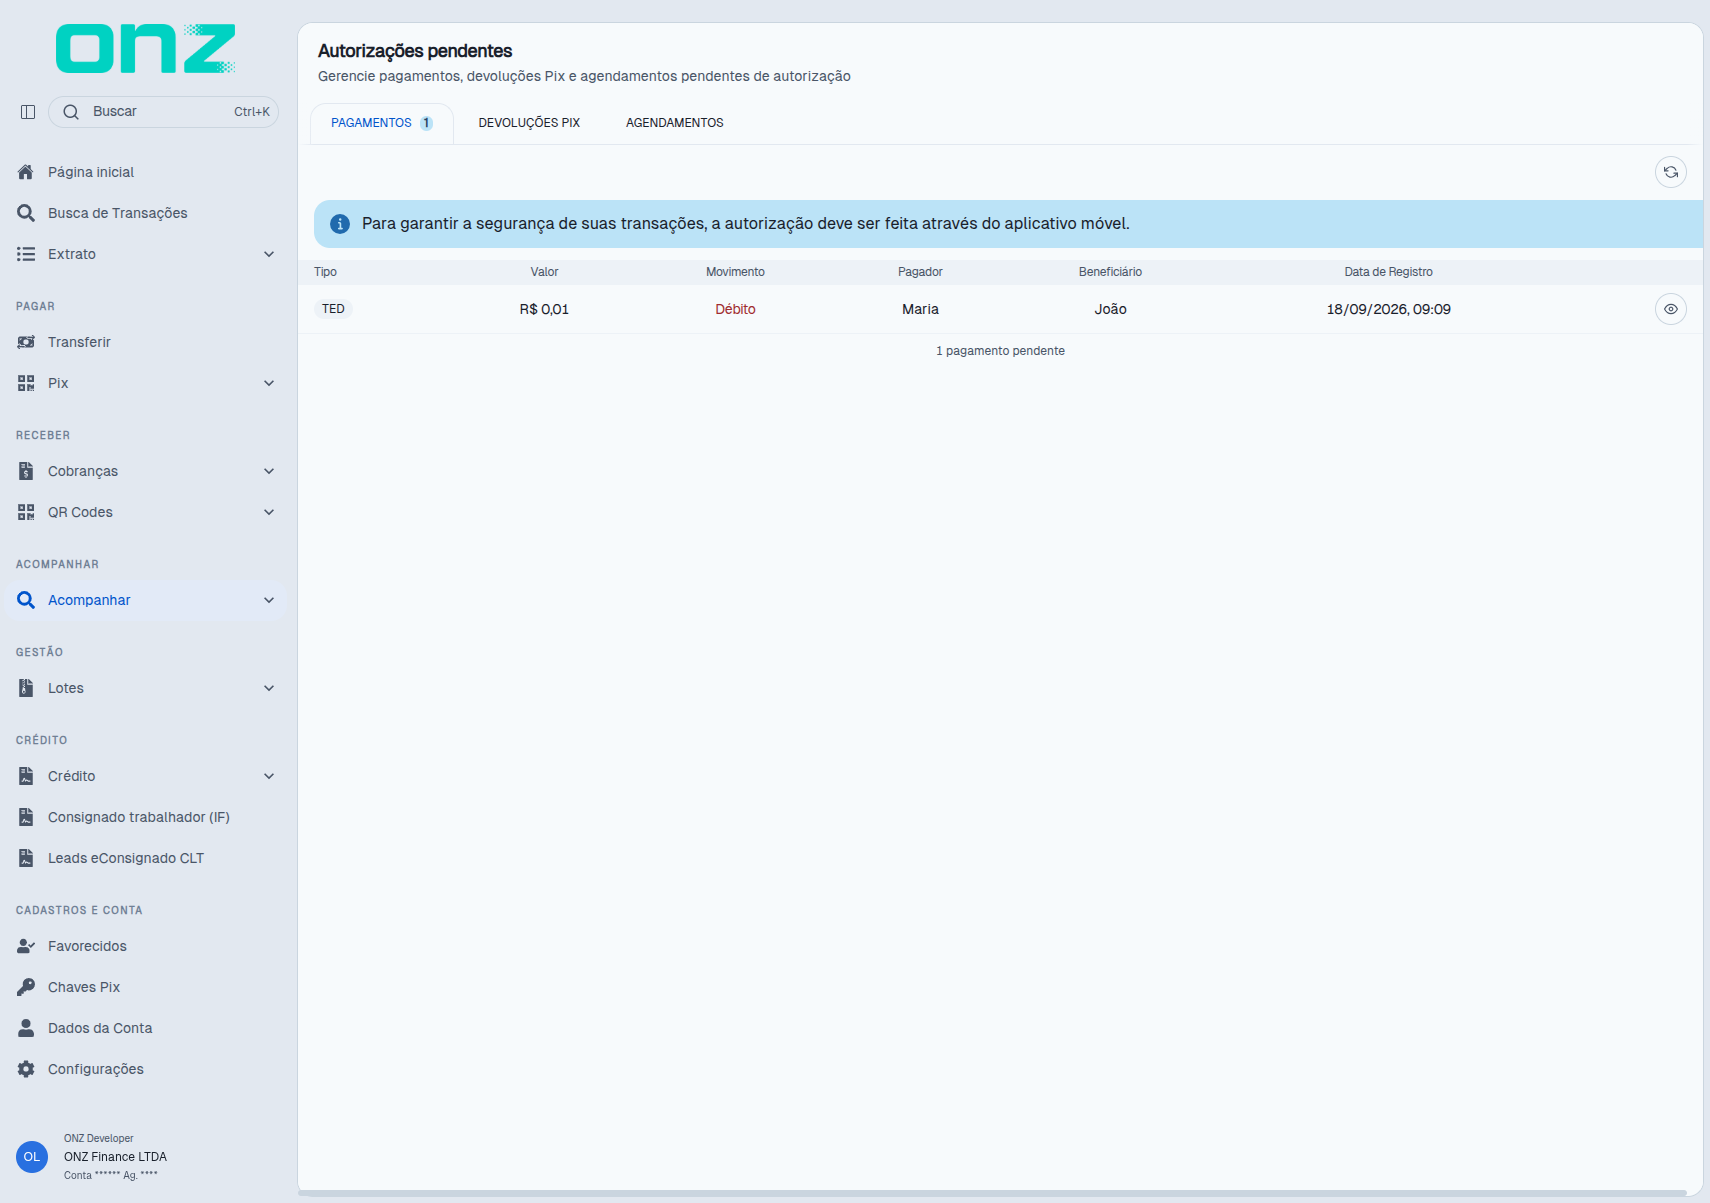Viewport: 1710px width, 1203px height.
Task: Click the R$ 0,01 value cell
Action: (x=544, y=309)
